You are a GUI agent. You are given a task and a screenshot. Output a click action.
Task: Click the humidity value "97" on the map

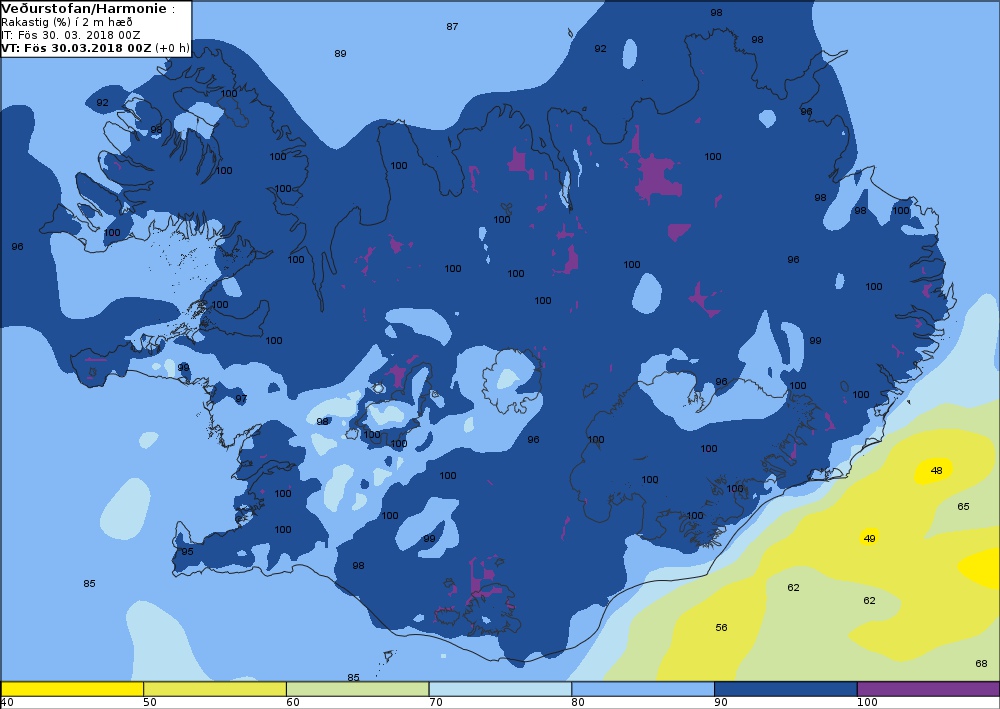point(240,398)
